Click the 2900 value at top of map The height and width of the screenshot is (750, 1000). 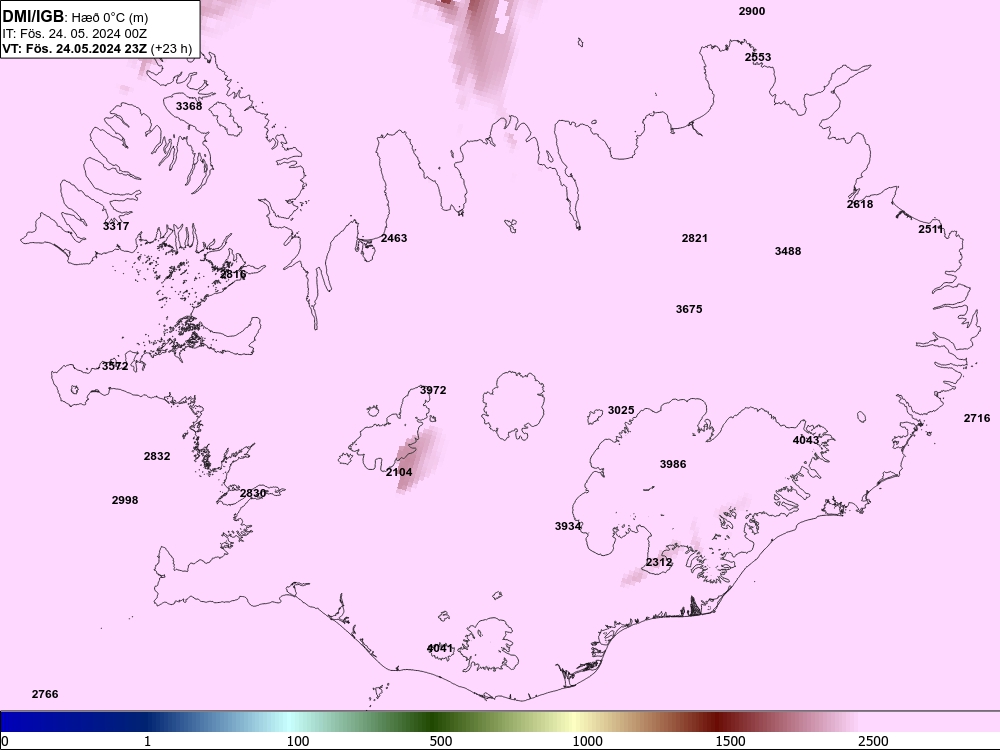coord(752,11)
